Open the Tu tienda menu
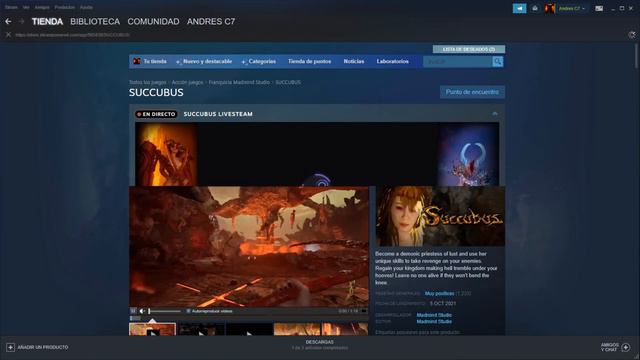This screenshot has width=640, height=360. [155, 61]
